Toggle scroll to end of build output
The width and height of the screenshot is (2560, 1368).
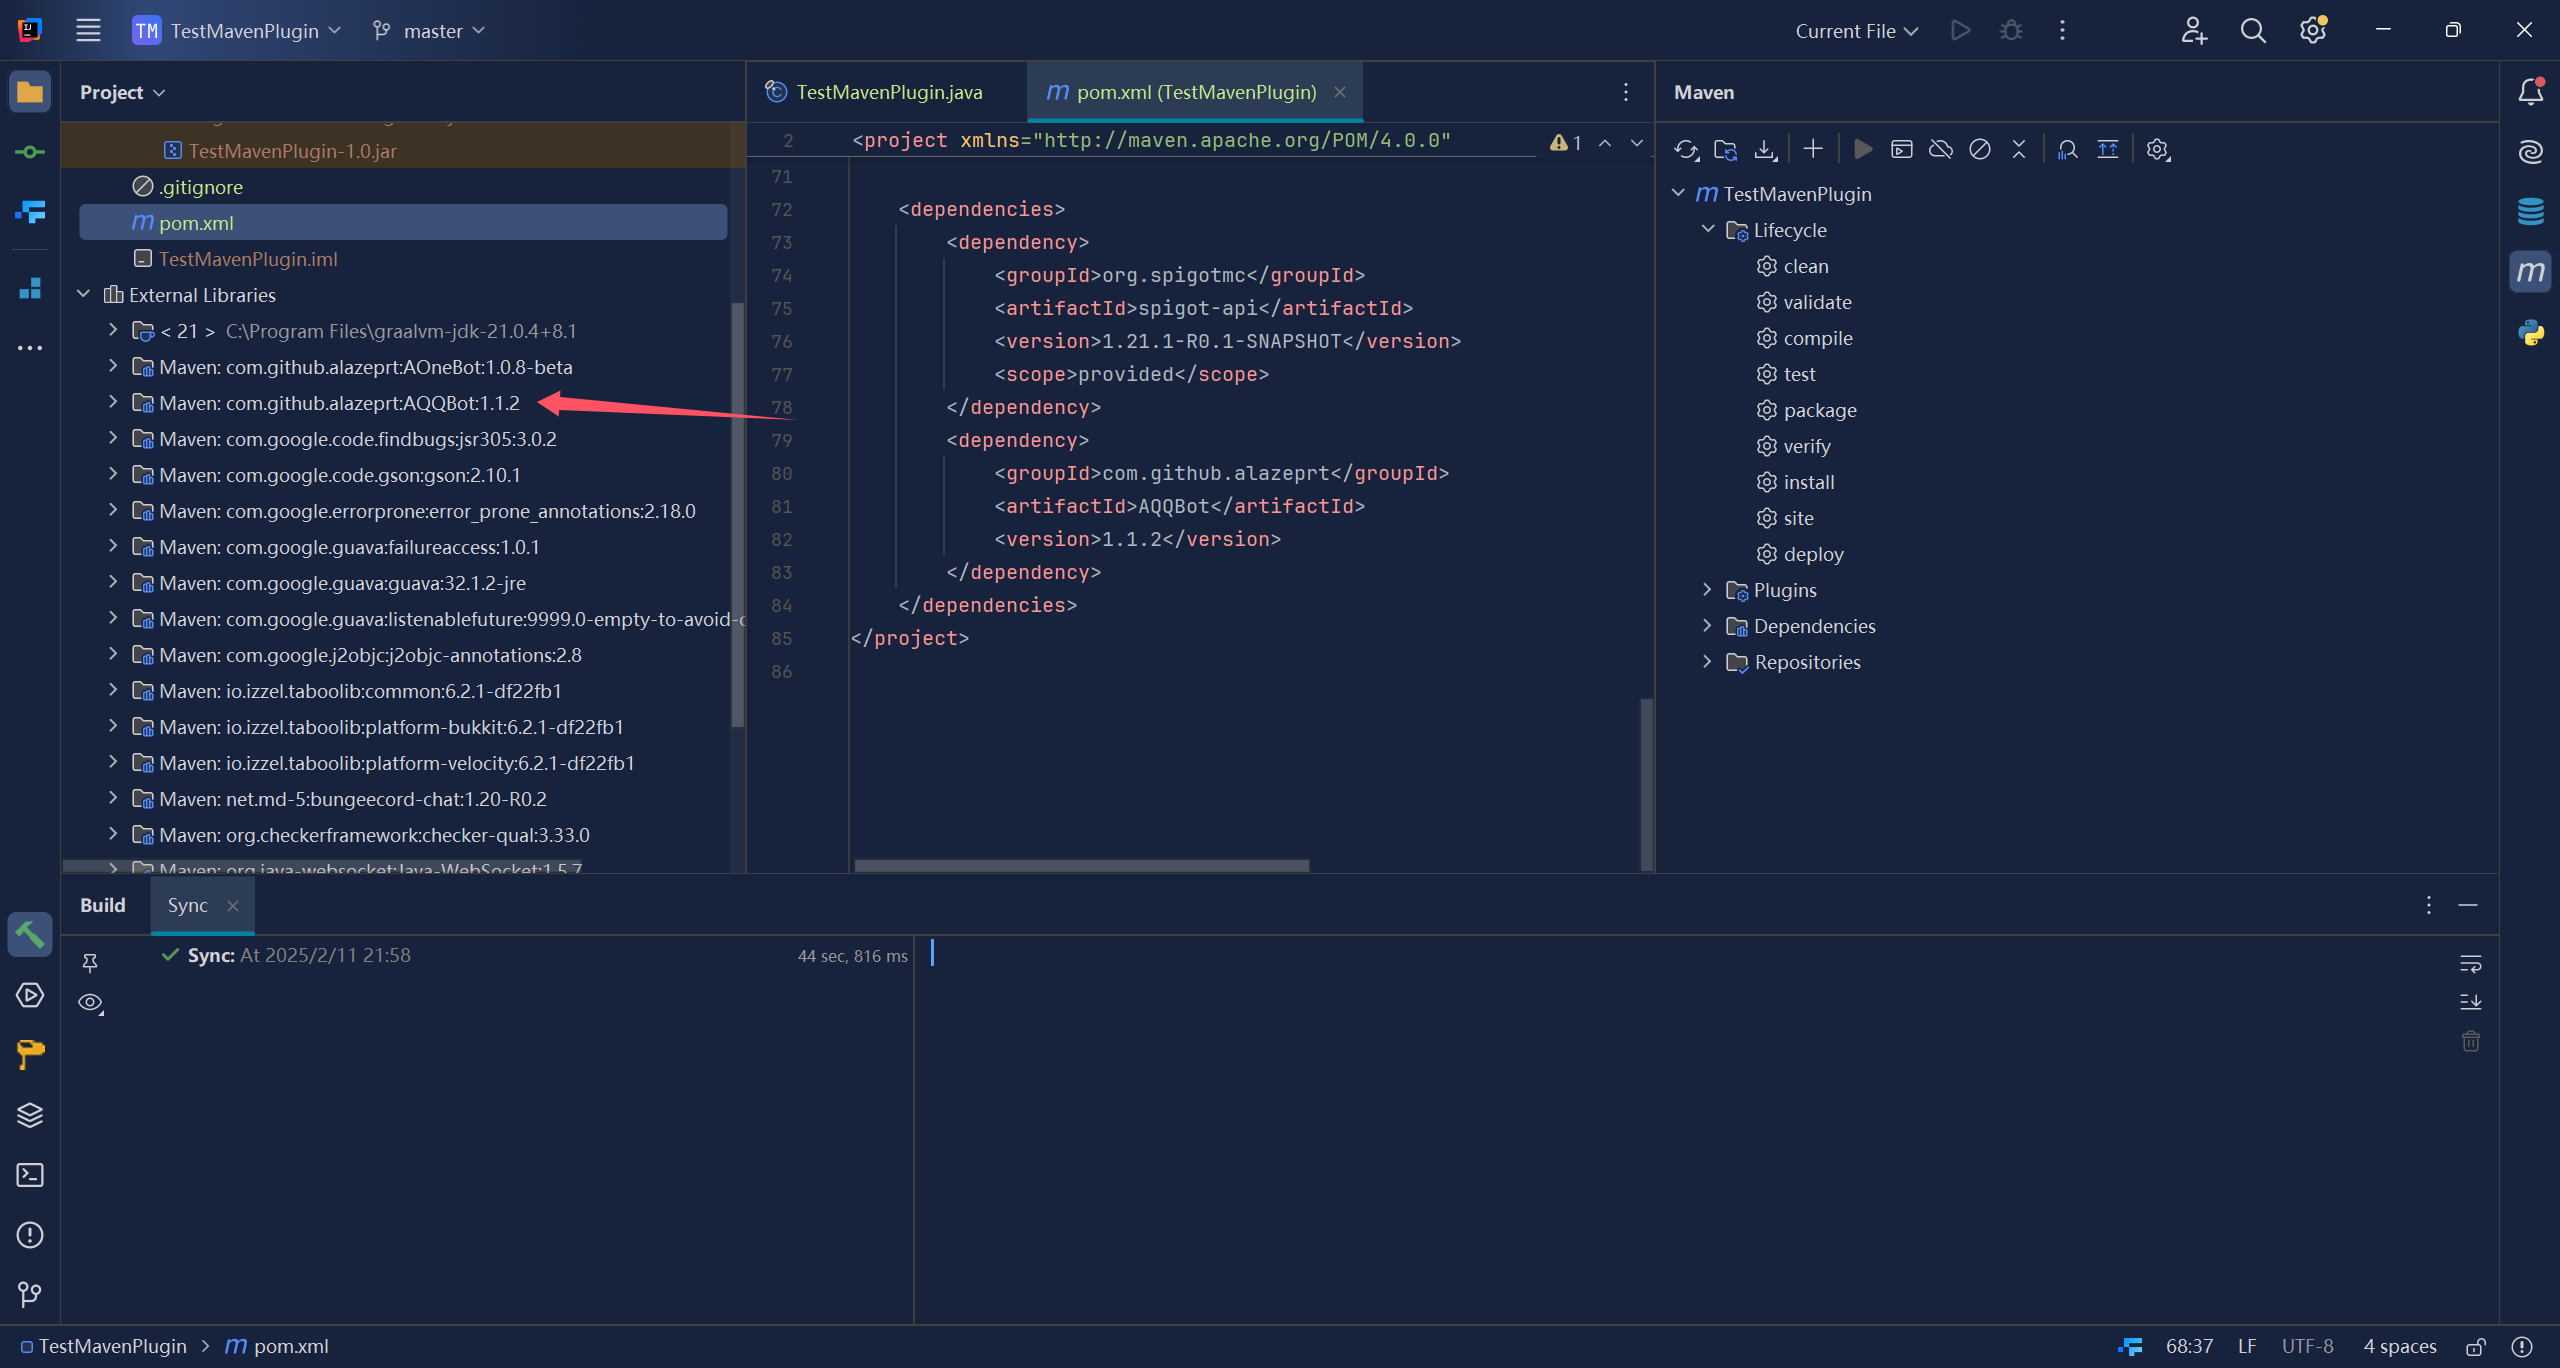click(x=2470, y=1002)
